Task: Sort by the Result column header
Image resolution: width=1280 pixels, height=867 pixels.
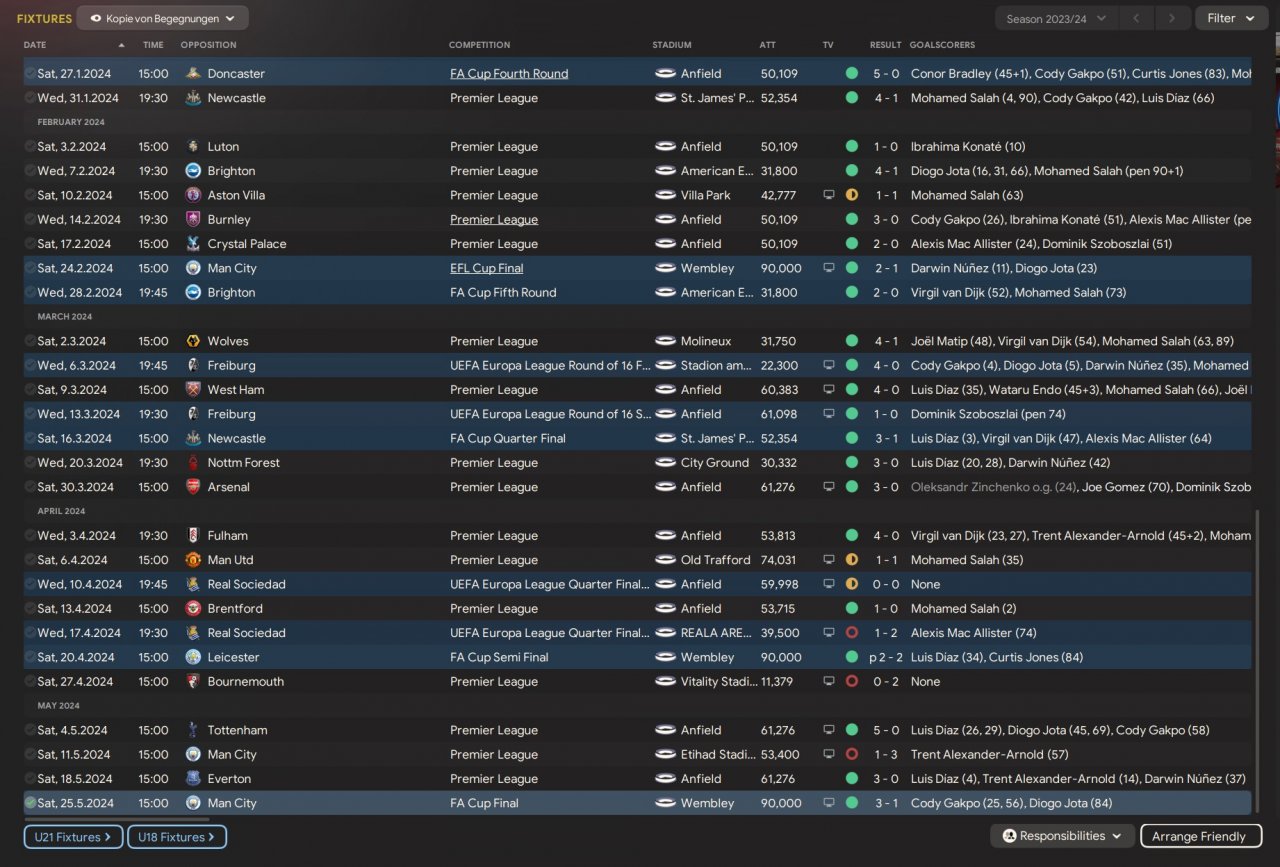Action: click(886, 45)
